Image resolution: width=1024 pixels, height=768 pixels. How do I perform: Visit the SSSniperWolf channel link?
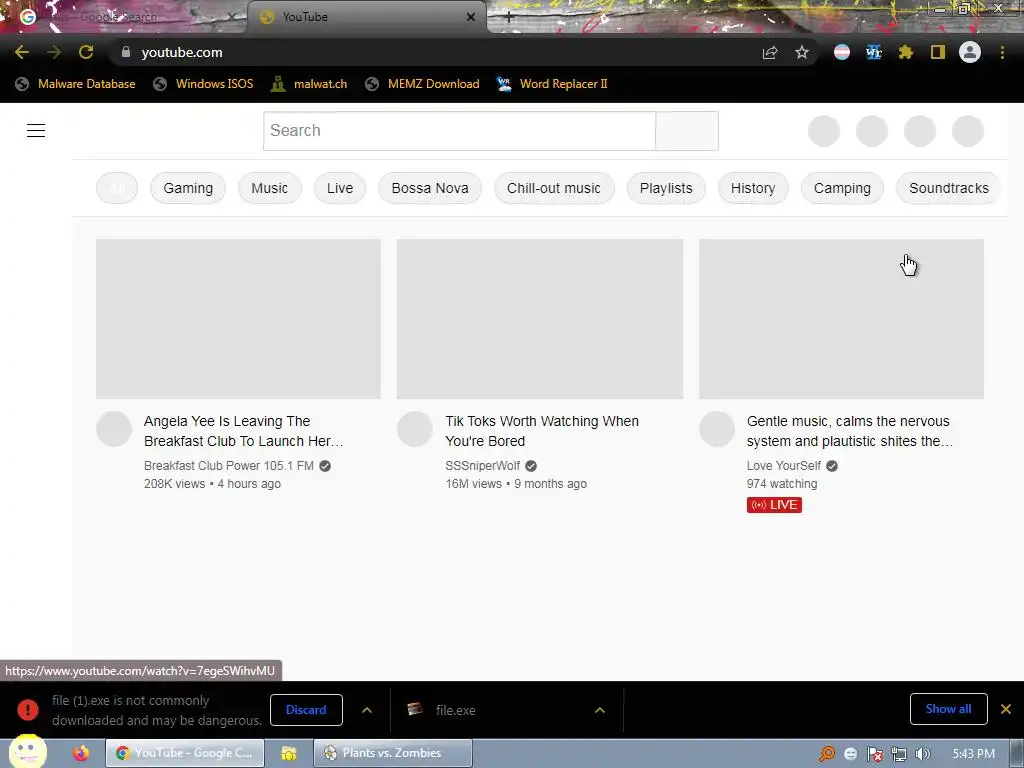point(483,466)
